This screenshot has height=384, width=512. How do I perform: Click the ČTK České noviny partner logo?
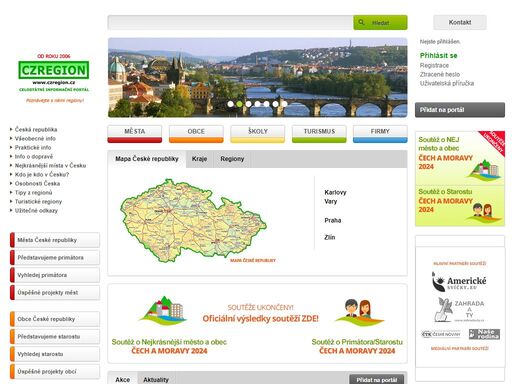pyautogui.click(x=441, y=334)
